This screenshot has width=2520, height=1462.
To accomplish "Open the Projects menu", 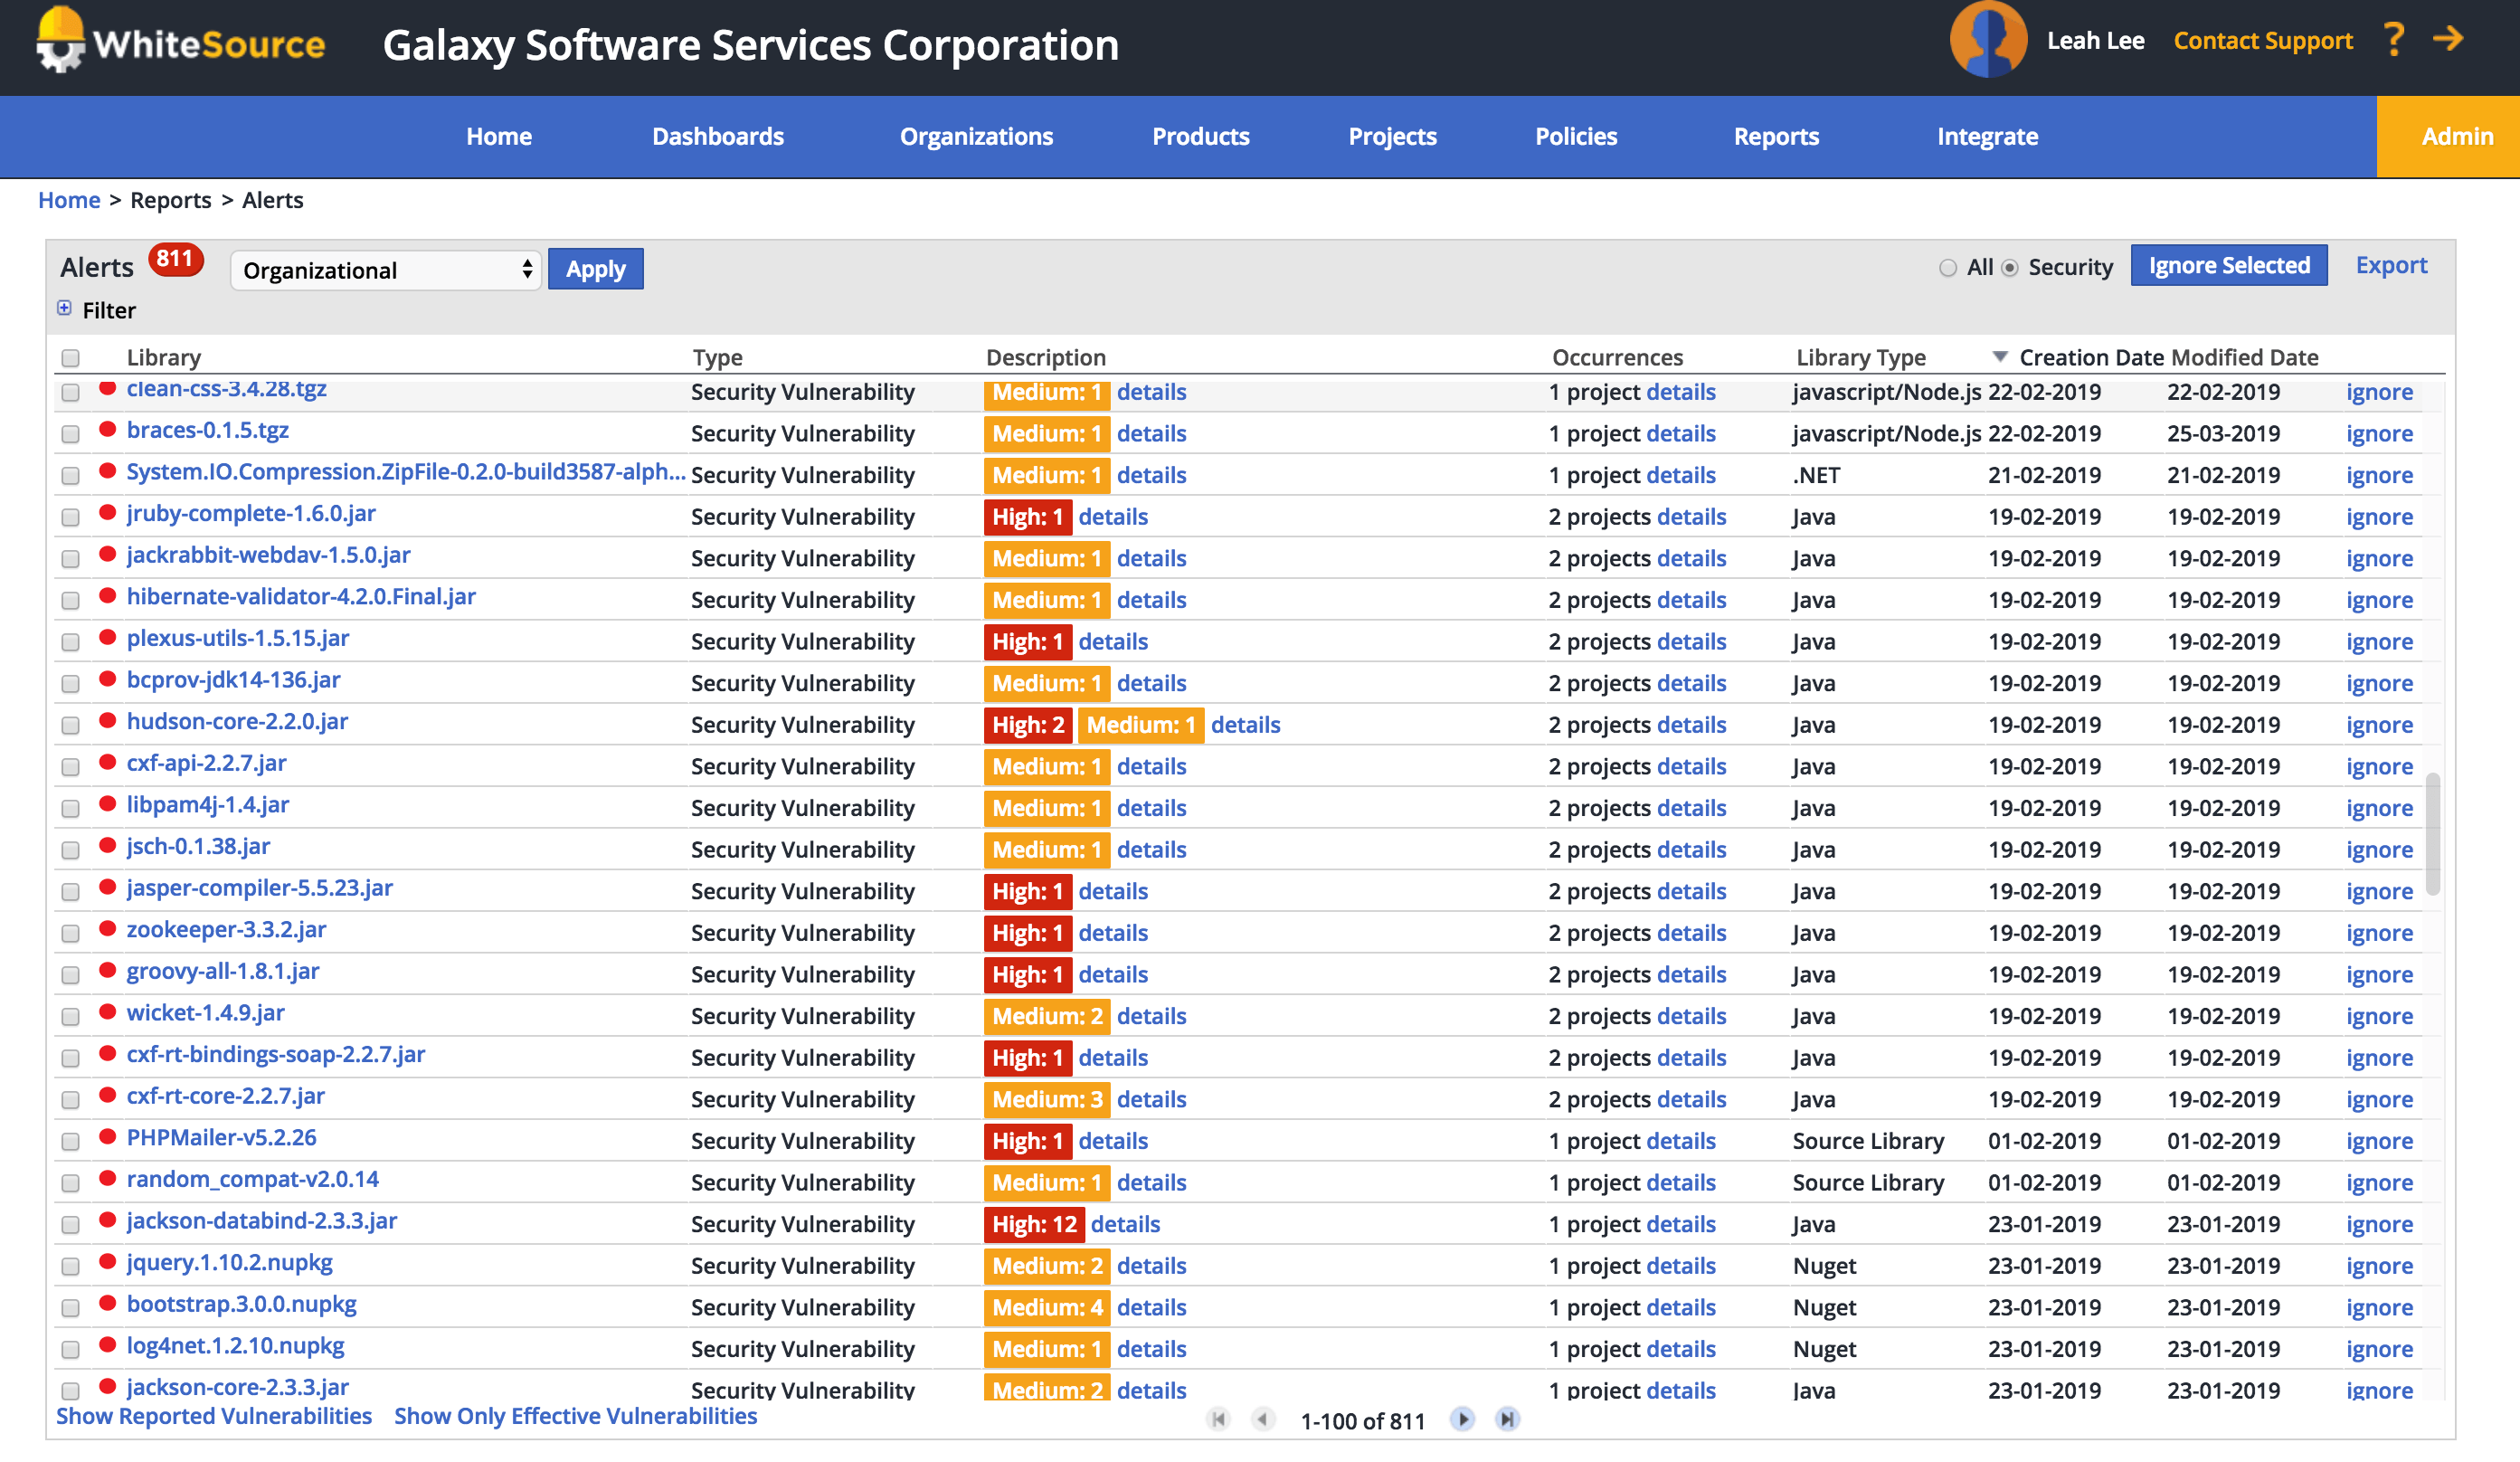I will point(1392,136).
